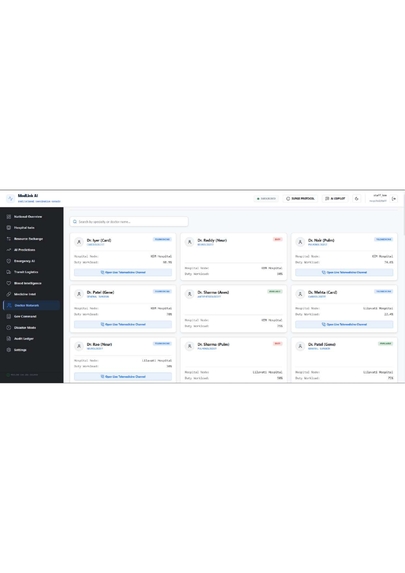This screenshot has width=405, height=573.
Task: Click the magnifier icon in the search box
Action: coord(75,221)
